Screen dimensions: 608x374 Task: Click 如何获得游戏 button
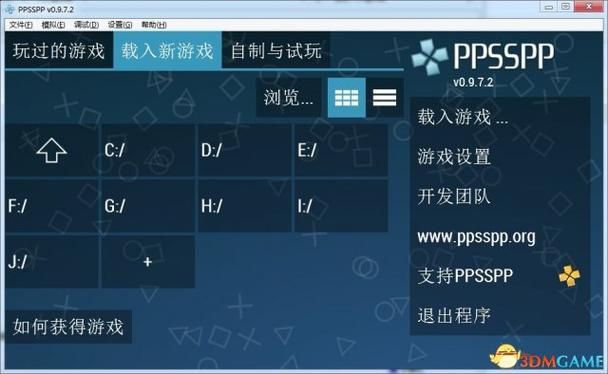(x=69, y=326)
